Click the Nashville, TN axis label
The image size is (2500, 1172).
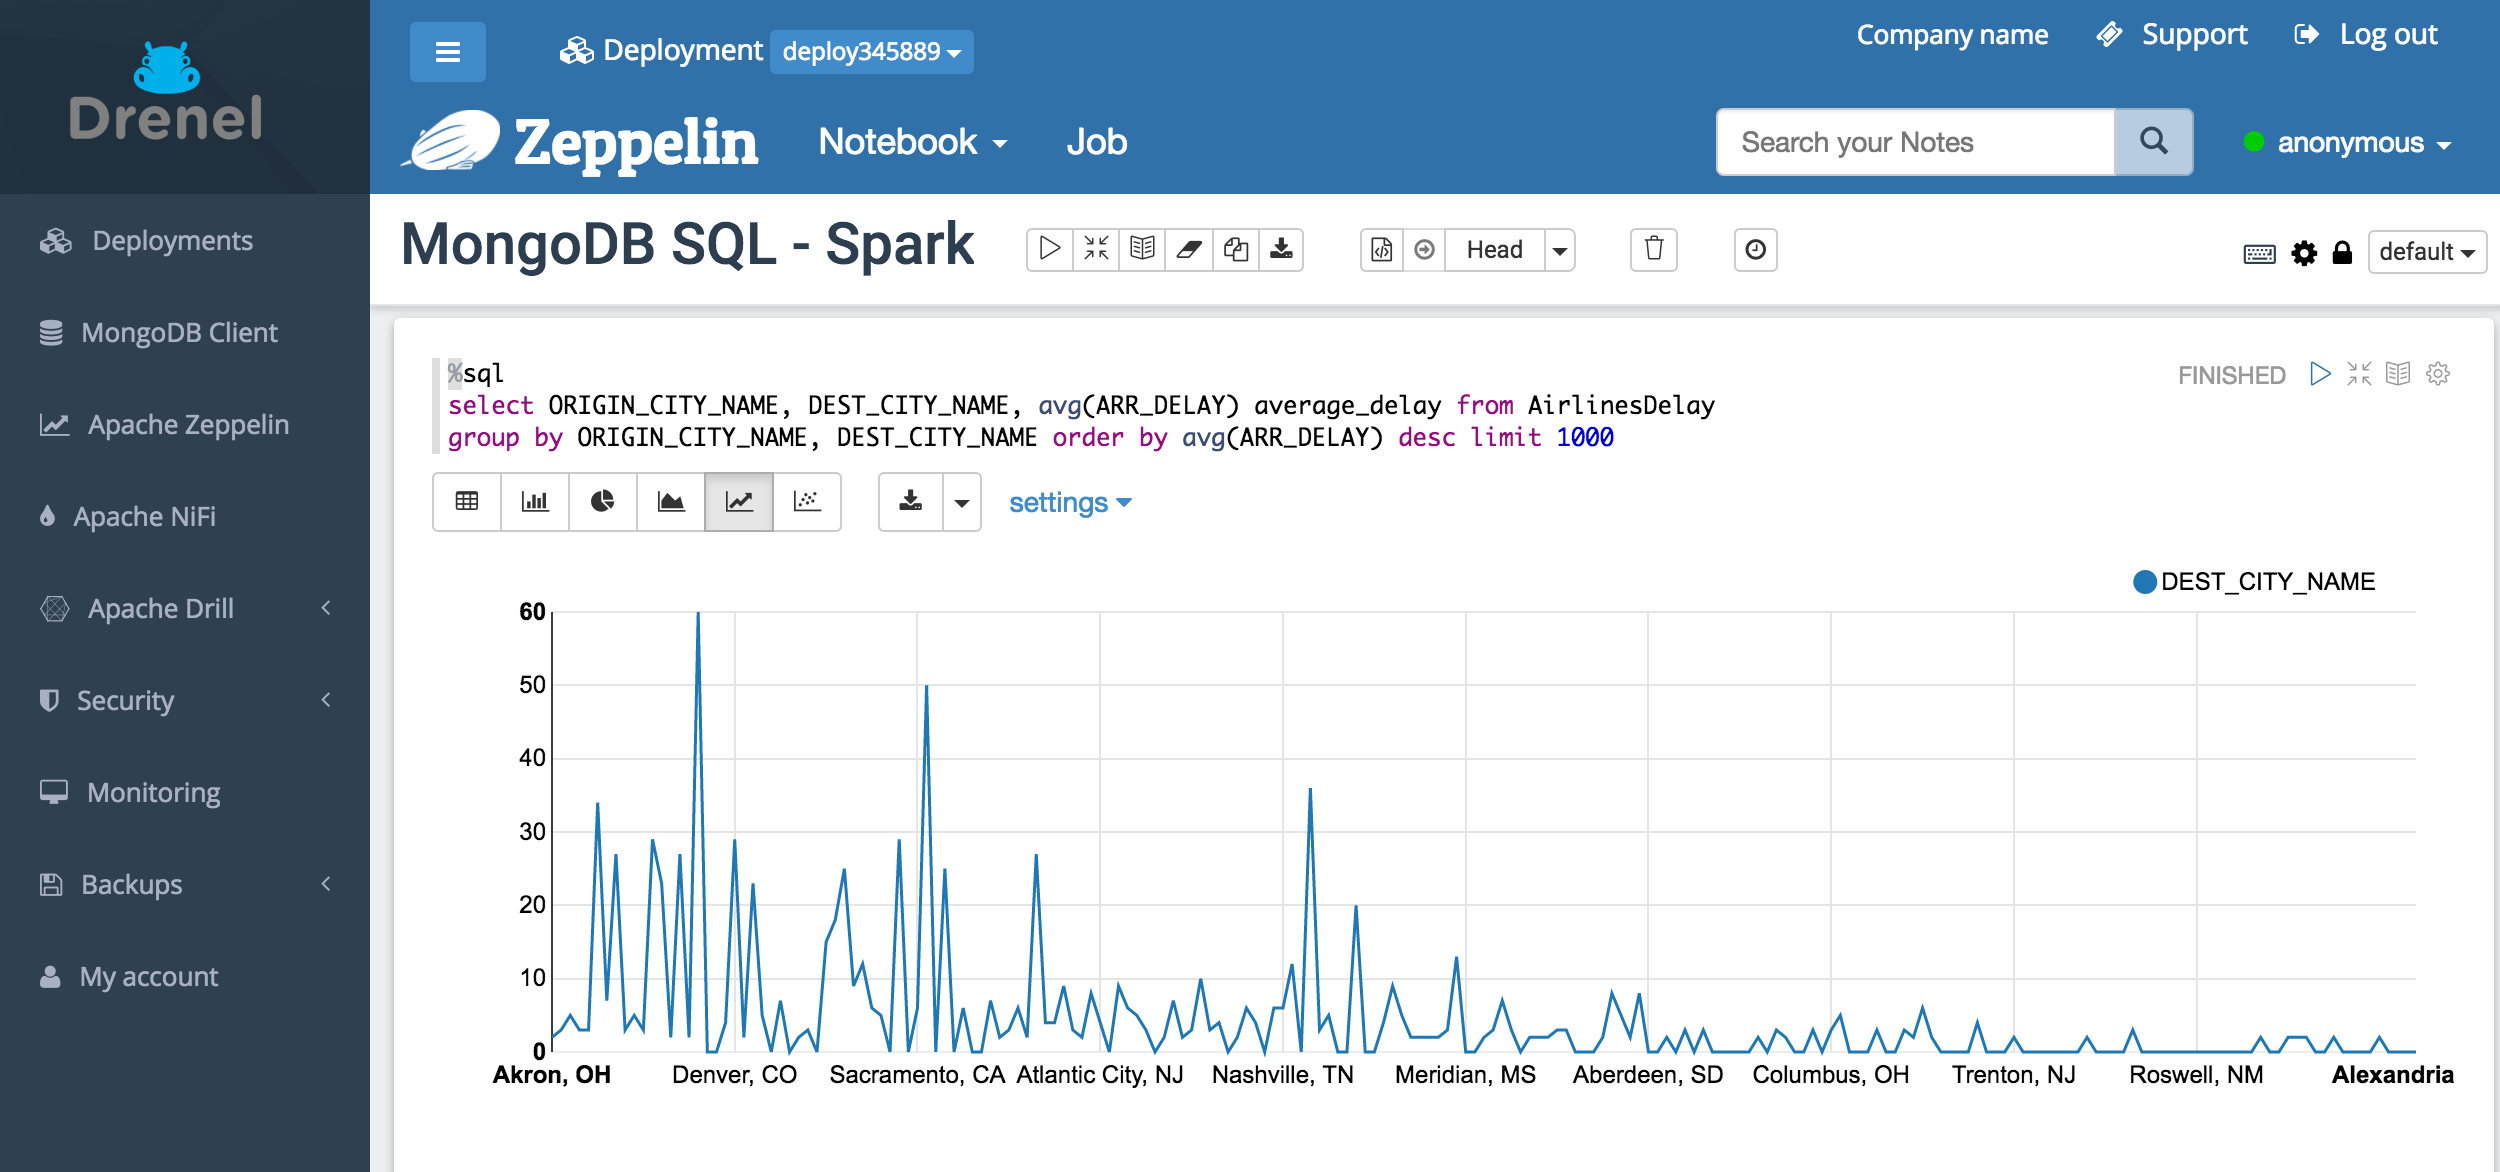coord(1282,1075)
